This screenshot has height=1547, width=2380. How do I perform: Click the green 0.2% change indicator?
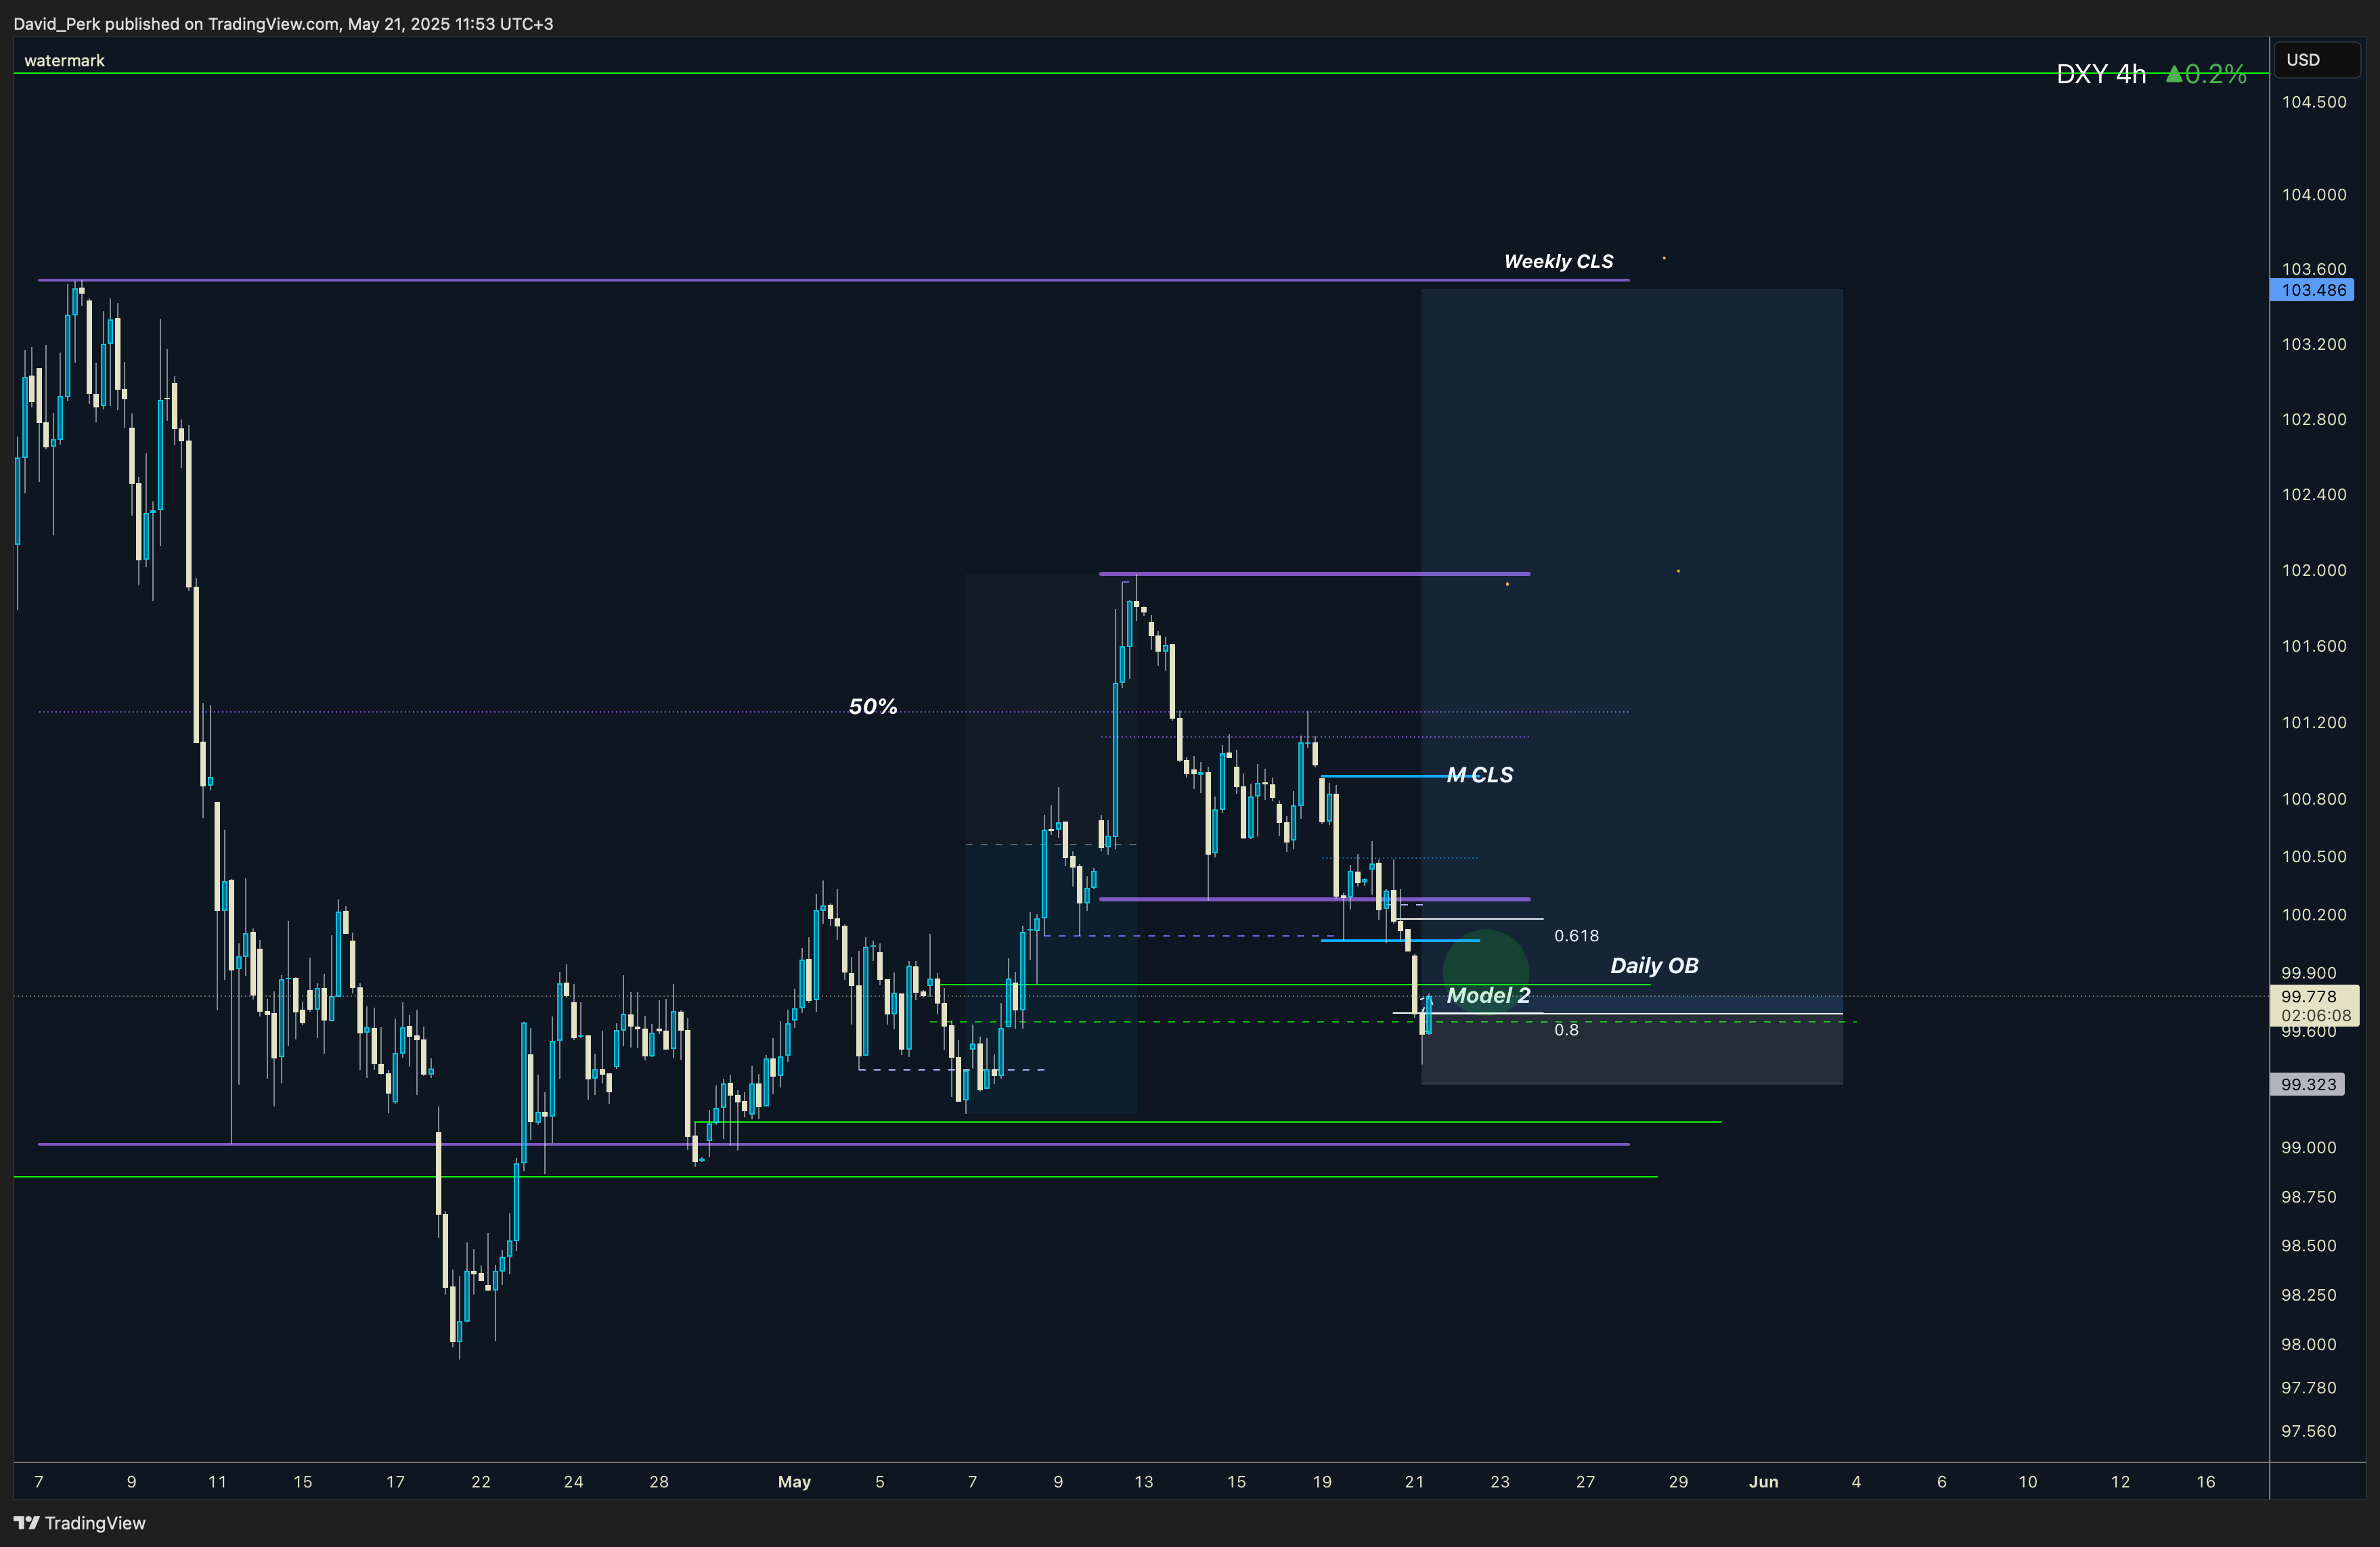pyautogui.click(x=2206, y=74)
